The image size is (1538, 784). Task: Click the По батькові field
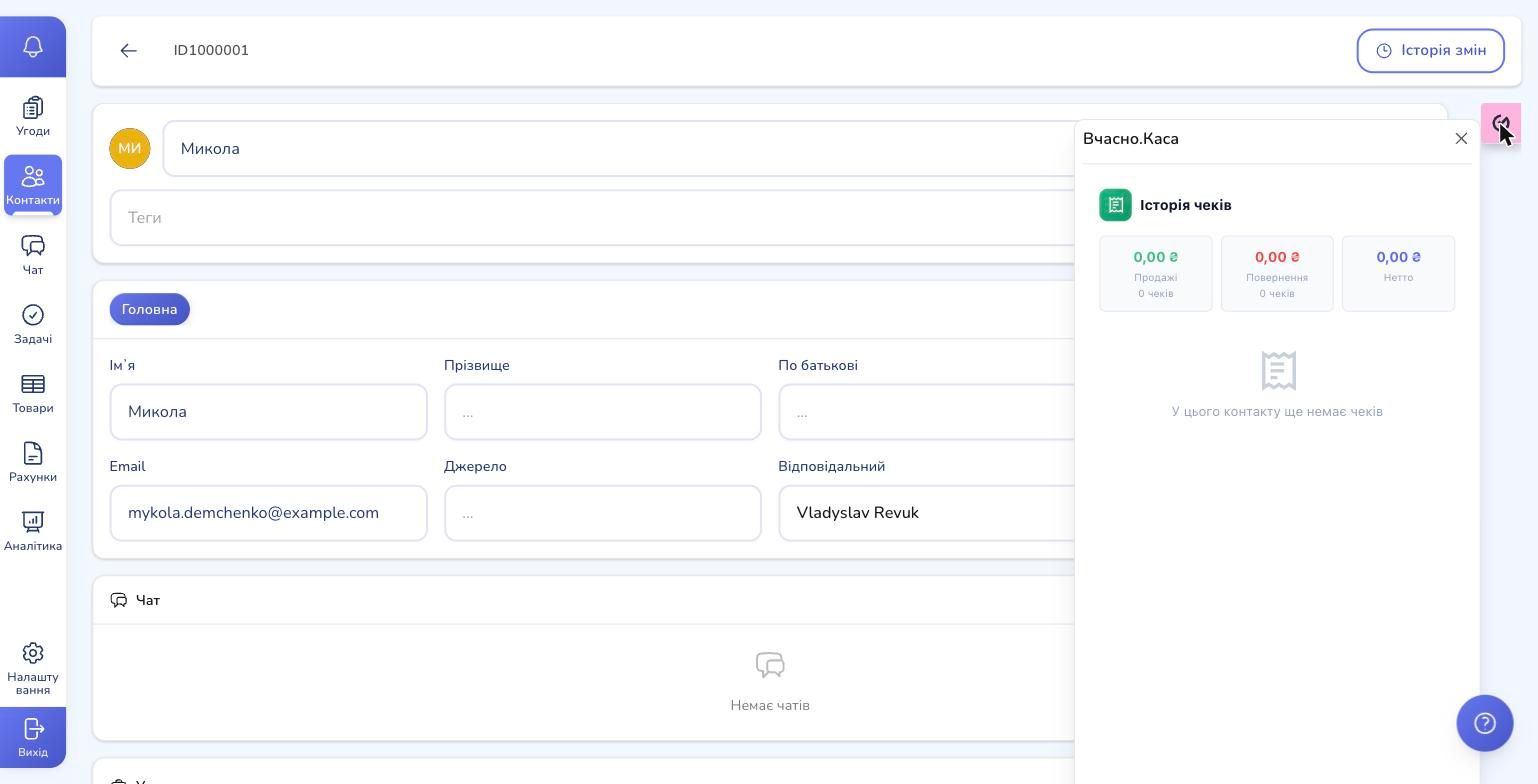pyautogui.click(x=927, y=412)
